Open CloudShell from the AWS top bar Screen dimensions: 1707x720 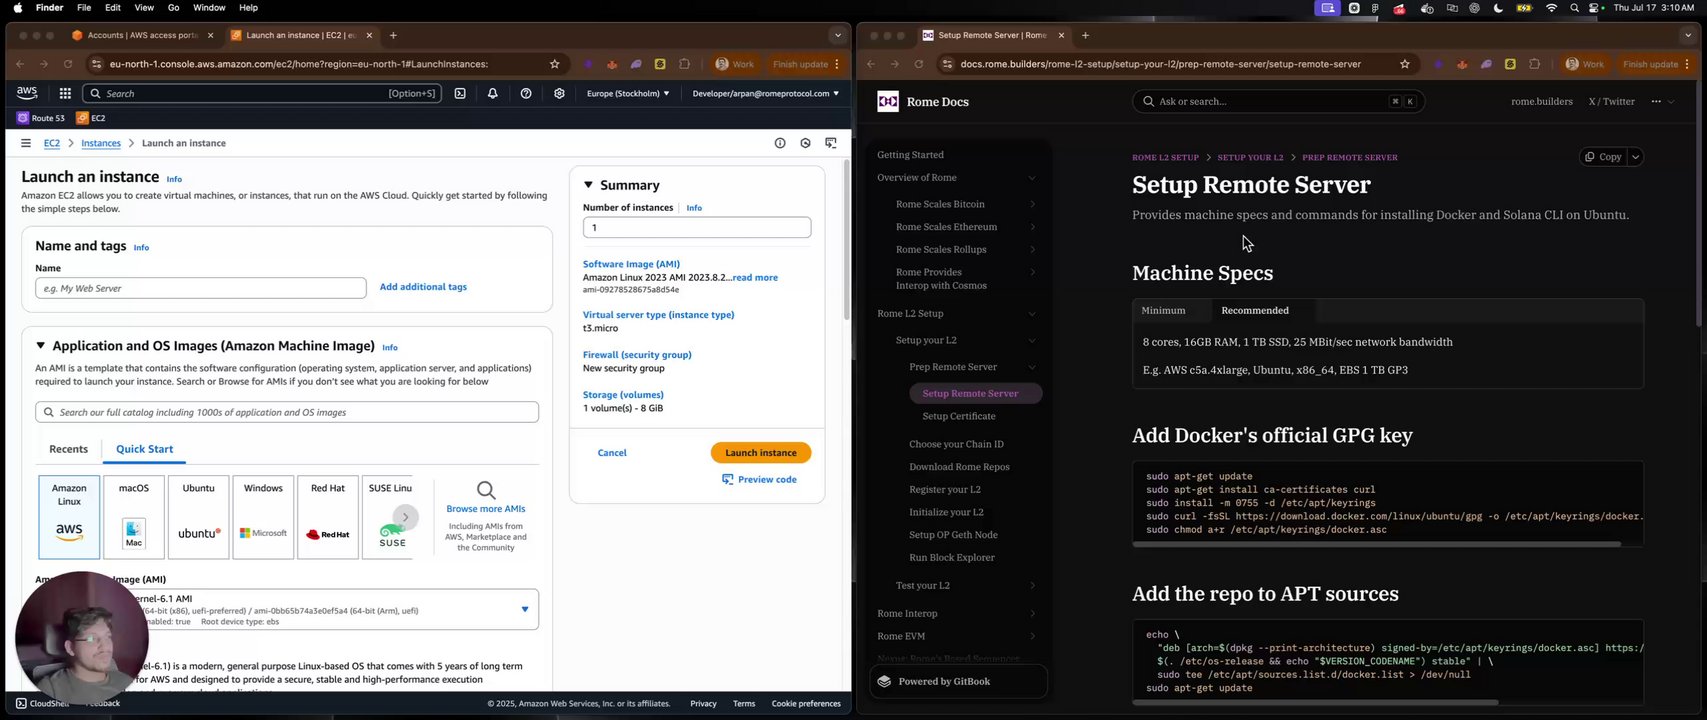(x=460, y=93)
